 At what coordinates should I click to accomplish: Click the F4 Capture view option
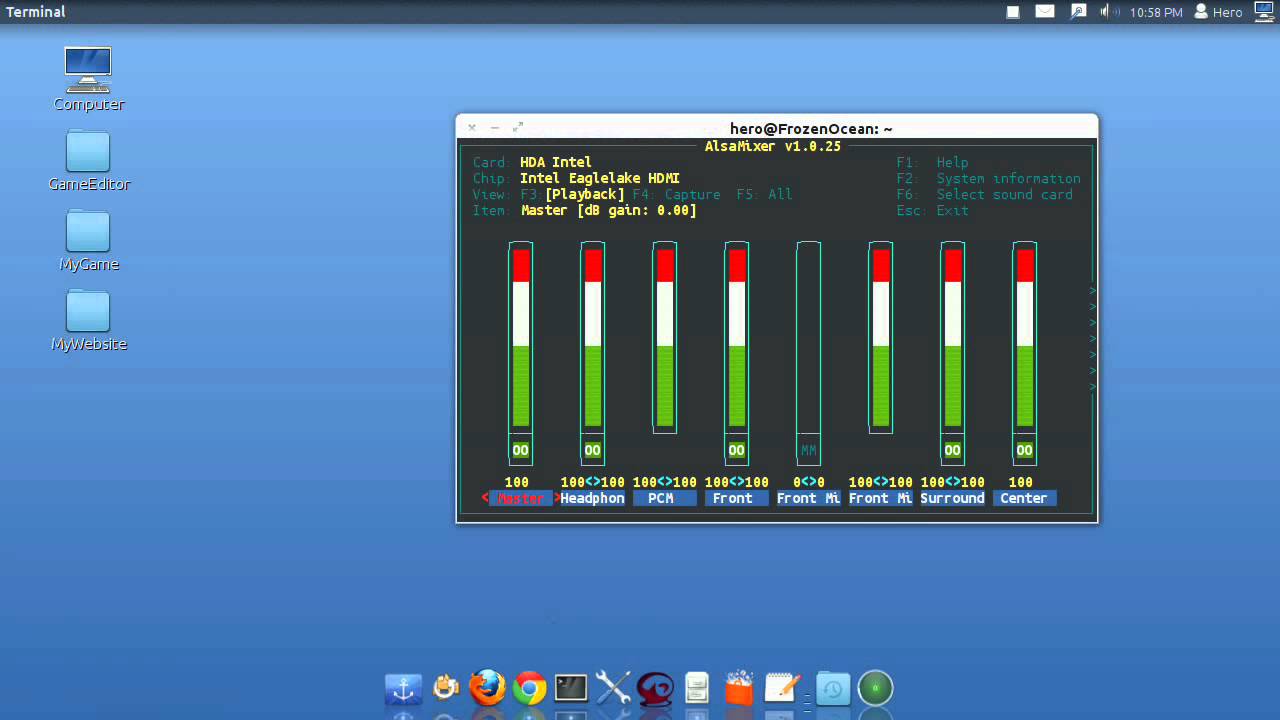pos(676,194)
